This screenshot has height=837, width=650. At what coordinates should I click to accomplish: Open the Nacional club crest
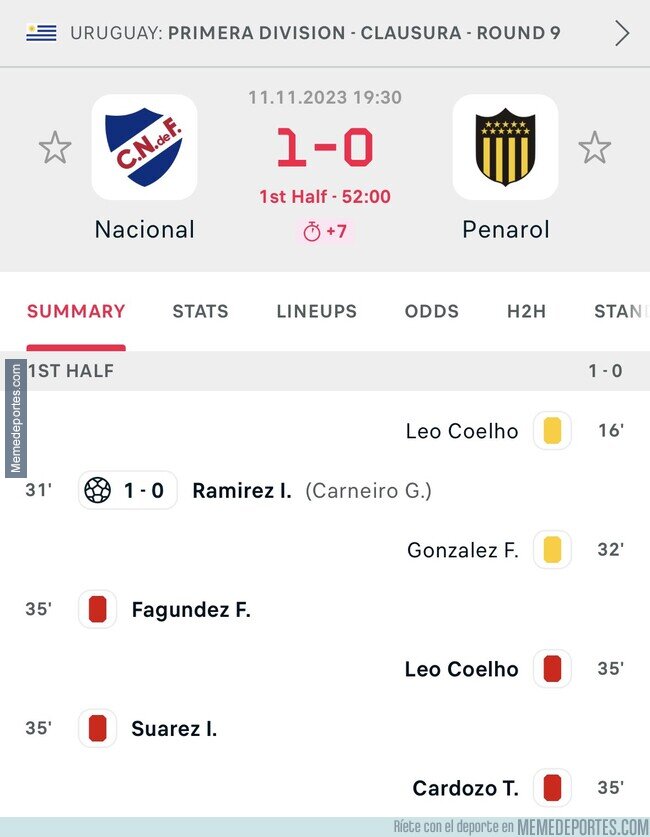pos(144,147)
